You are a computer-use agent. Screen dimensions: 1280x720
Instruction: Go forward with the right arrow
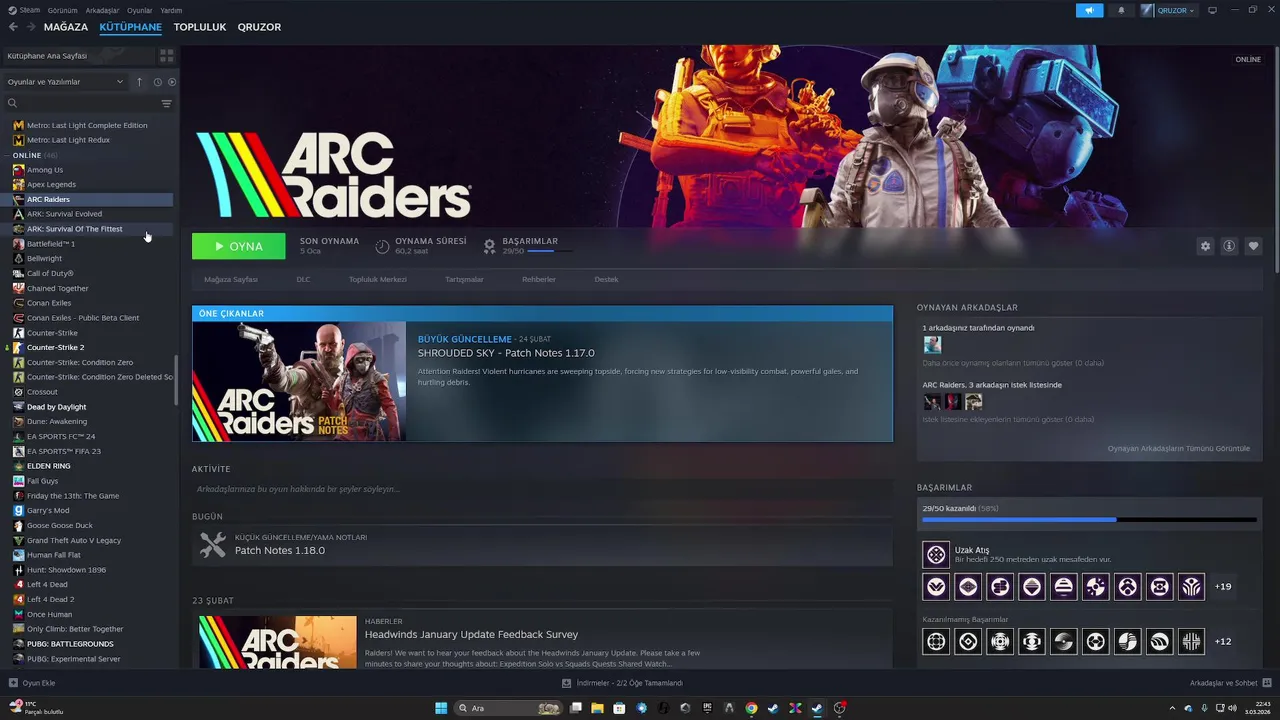pos(31,27)
